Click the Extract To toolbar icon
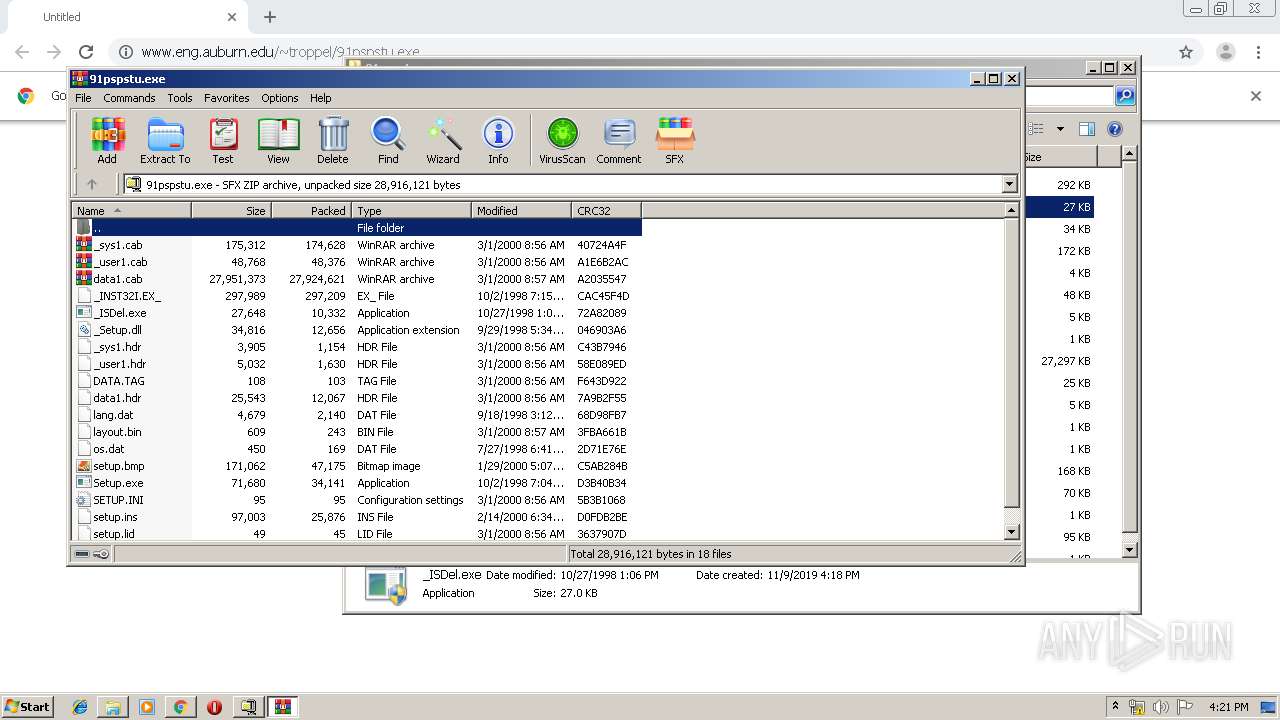This screenshot has width=1280, height=720. point(165,140)
